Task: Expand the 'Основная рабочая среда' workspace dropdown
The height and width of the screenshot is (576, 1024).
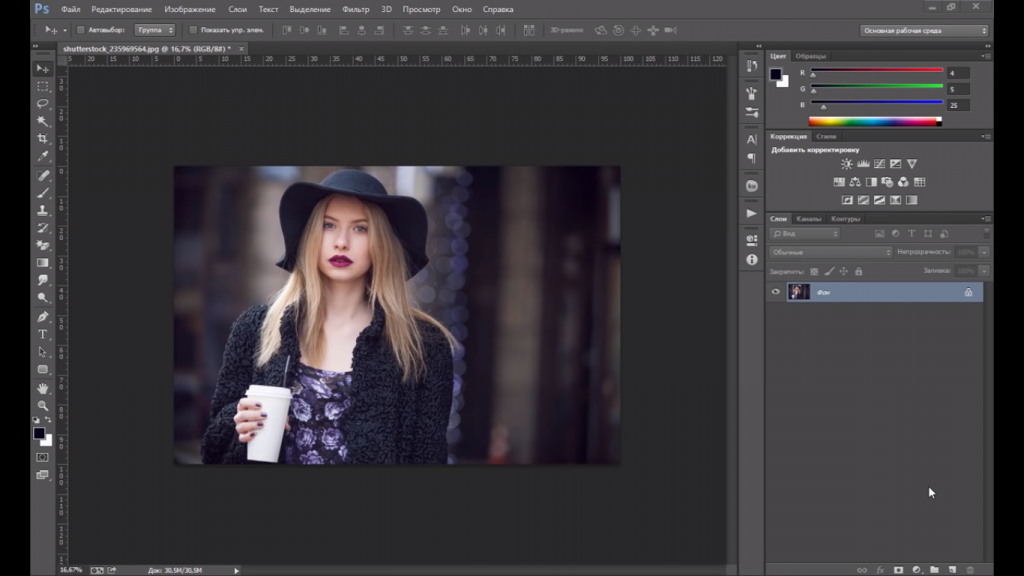Action: point(924,30)
